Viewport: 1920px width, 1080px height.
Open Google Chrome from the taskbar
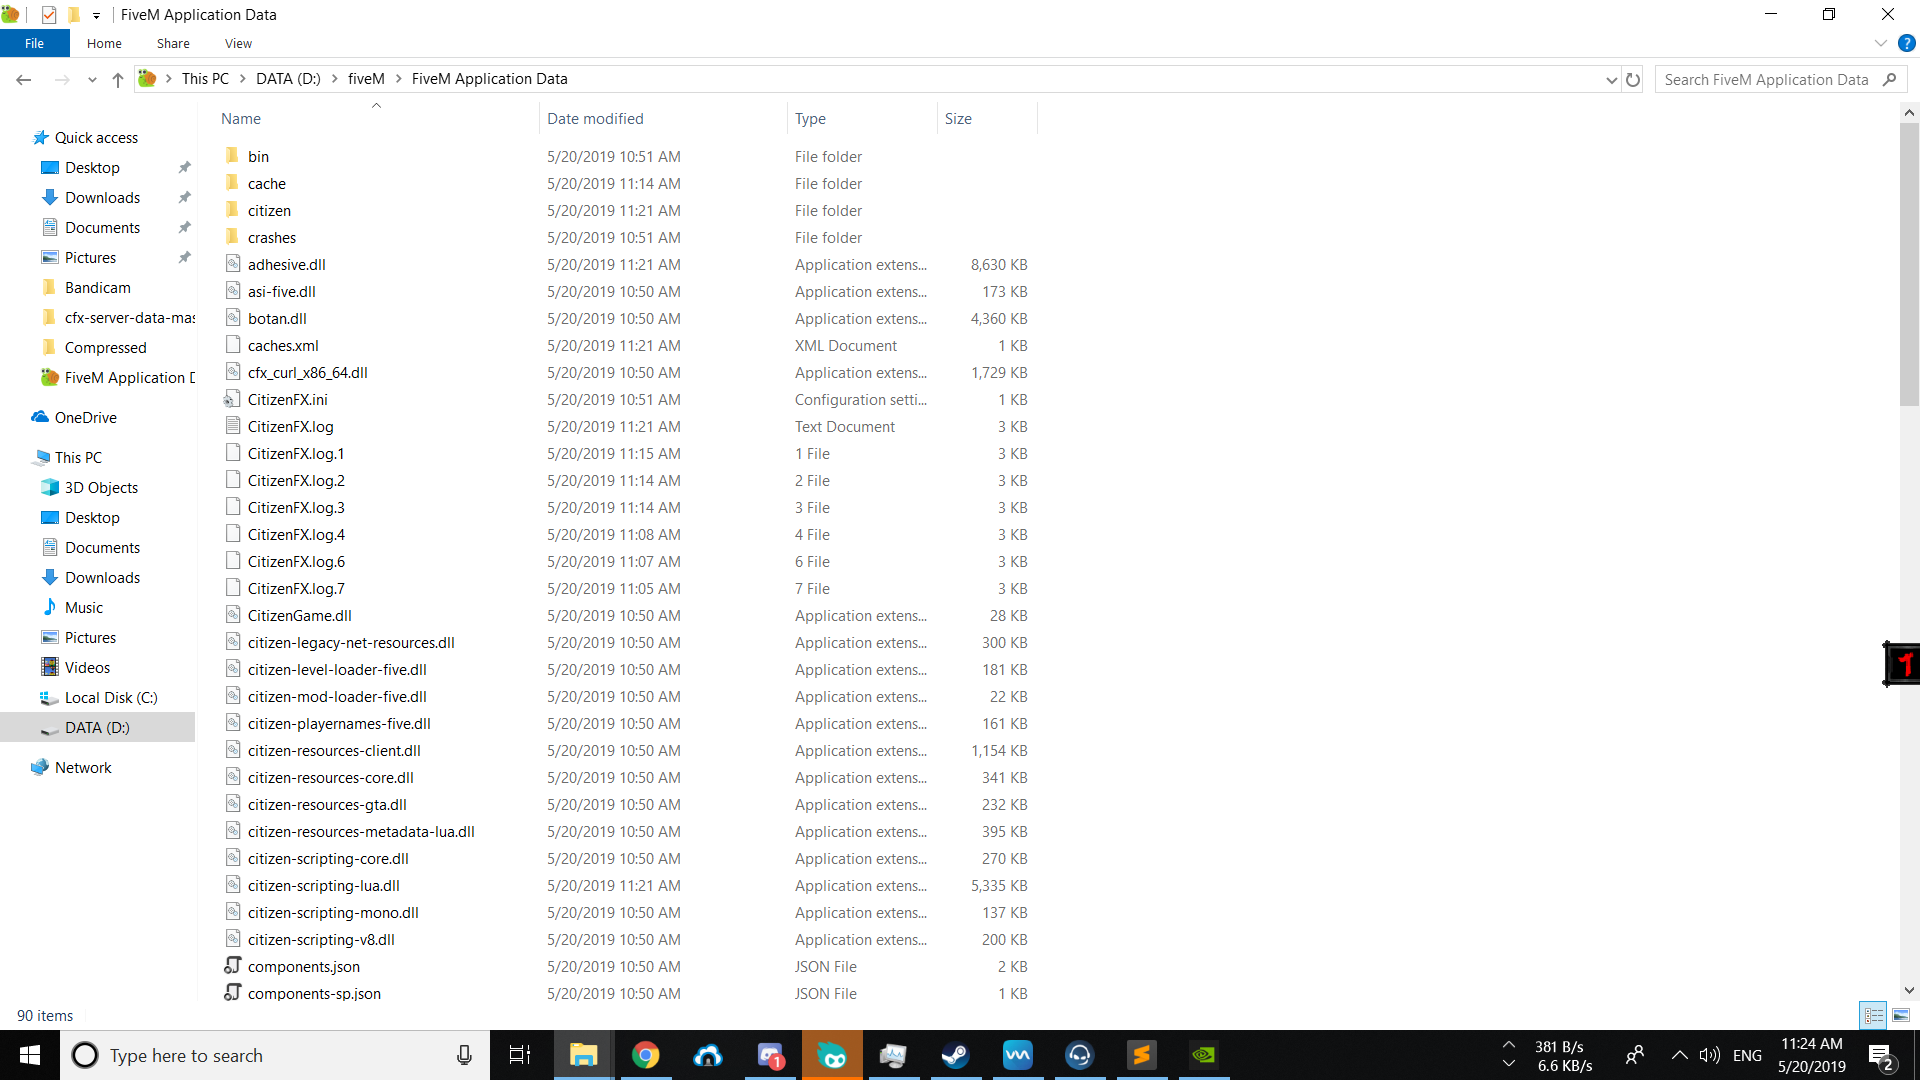(x=647, y=1055)
